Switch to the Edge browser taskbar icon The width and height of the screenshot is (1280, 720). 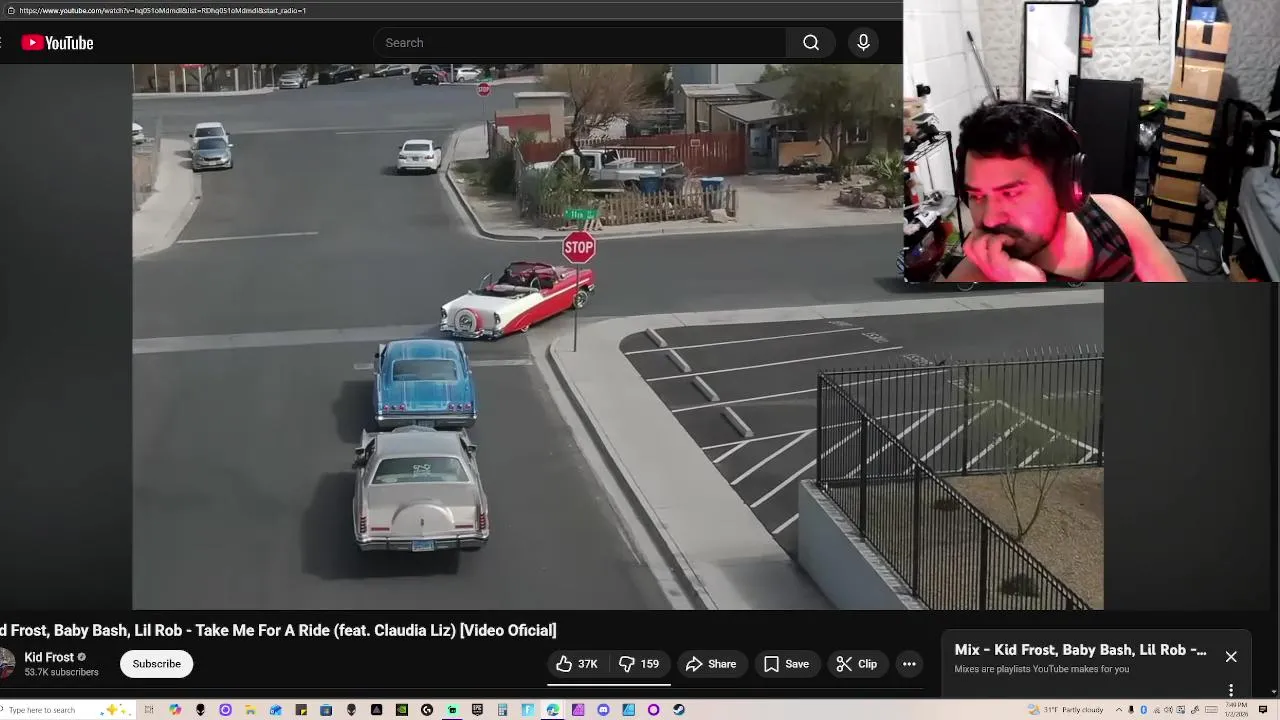552,710
